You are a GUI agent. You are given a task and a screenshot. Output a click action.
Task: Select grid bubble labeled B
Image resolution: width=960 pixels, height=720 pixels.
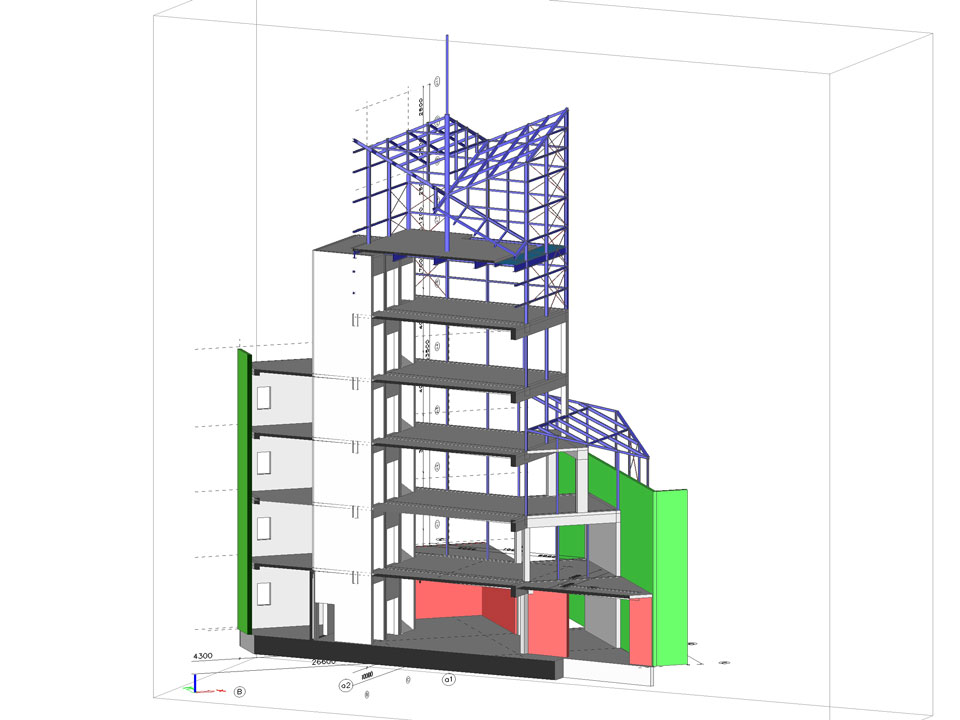240,691
